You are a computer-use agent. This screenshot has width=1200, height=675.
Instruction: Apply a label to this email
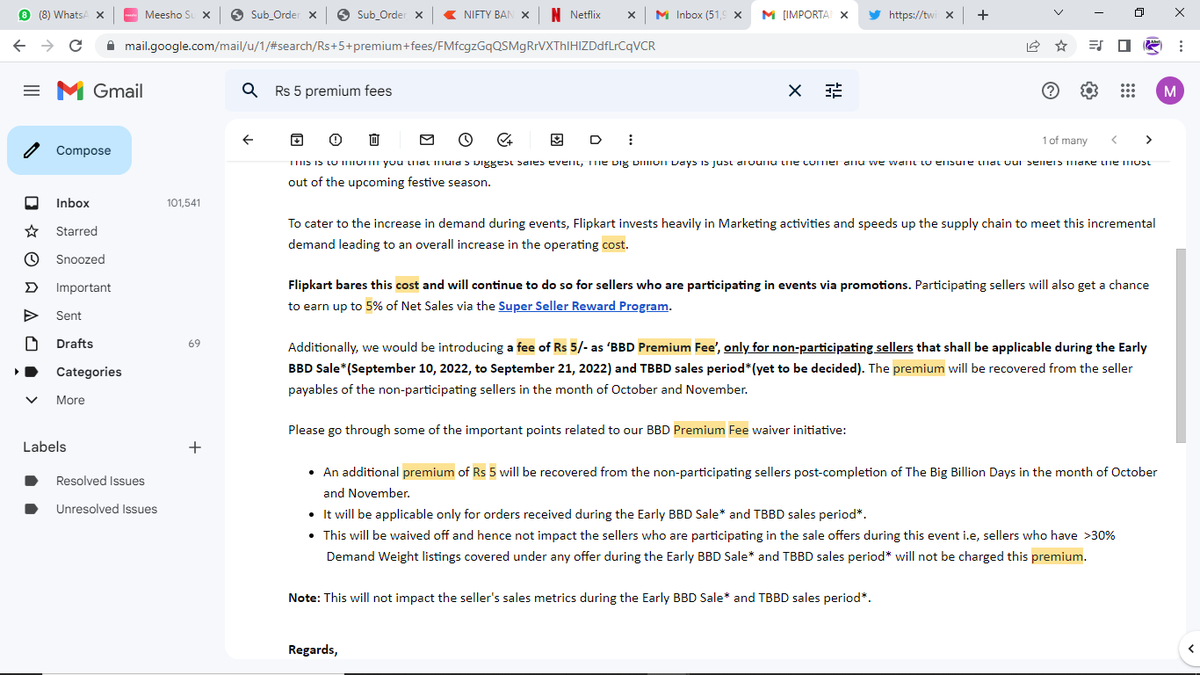[x=595, y=140]
